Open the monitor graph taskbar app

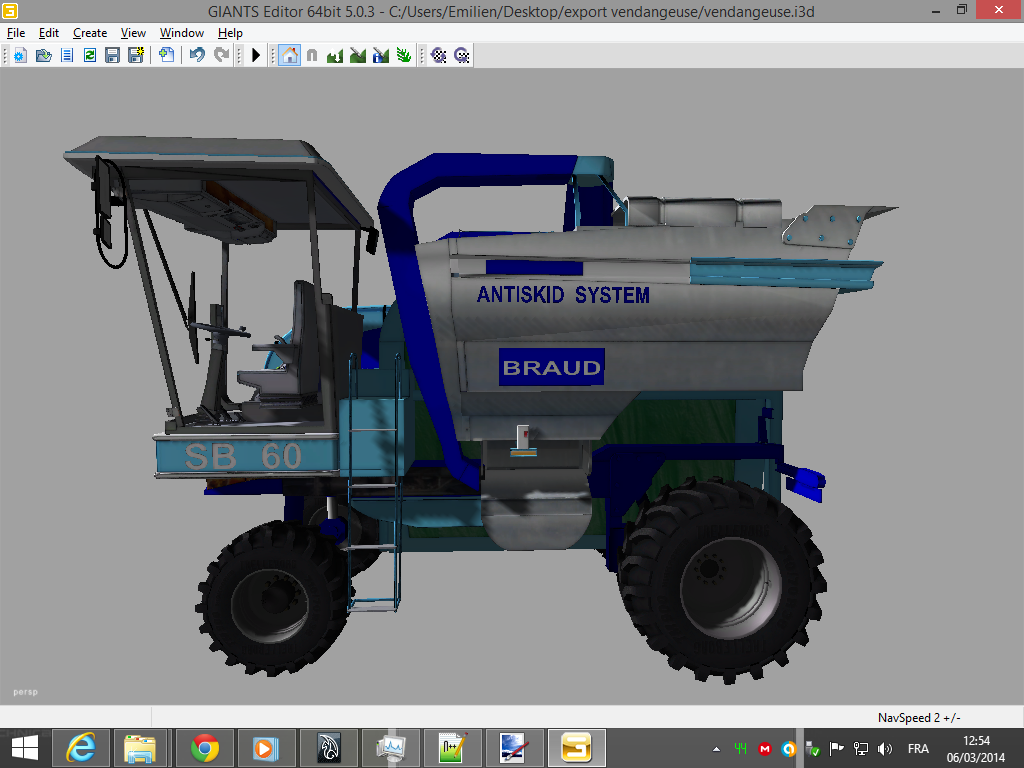pos(391,748)
